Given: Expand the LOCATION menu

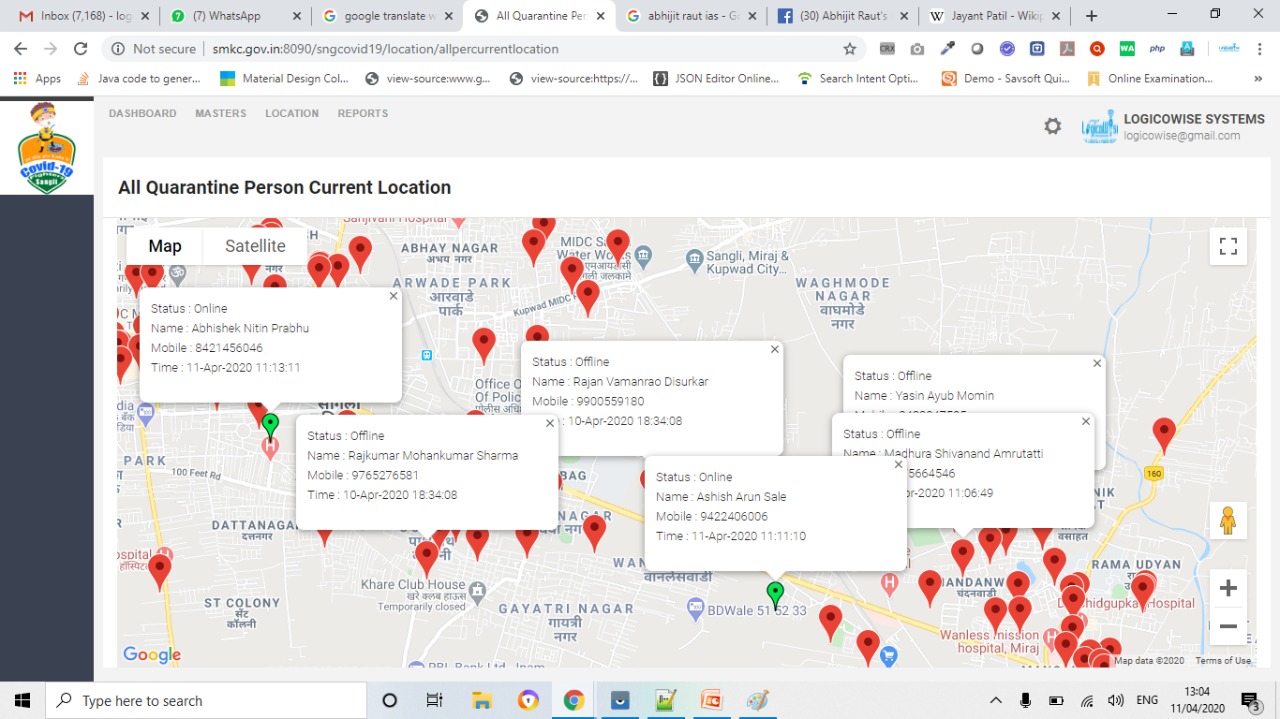Looking at the screenshot, I should pos(292,113).
